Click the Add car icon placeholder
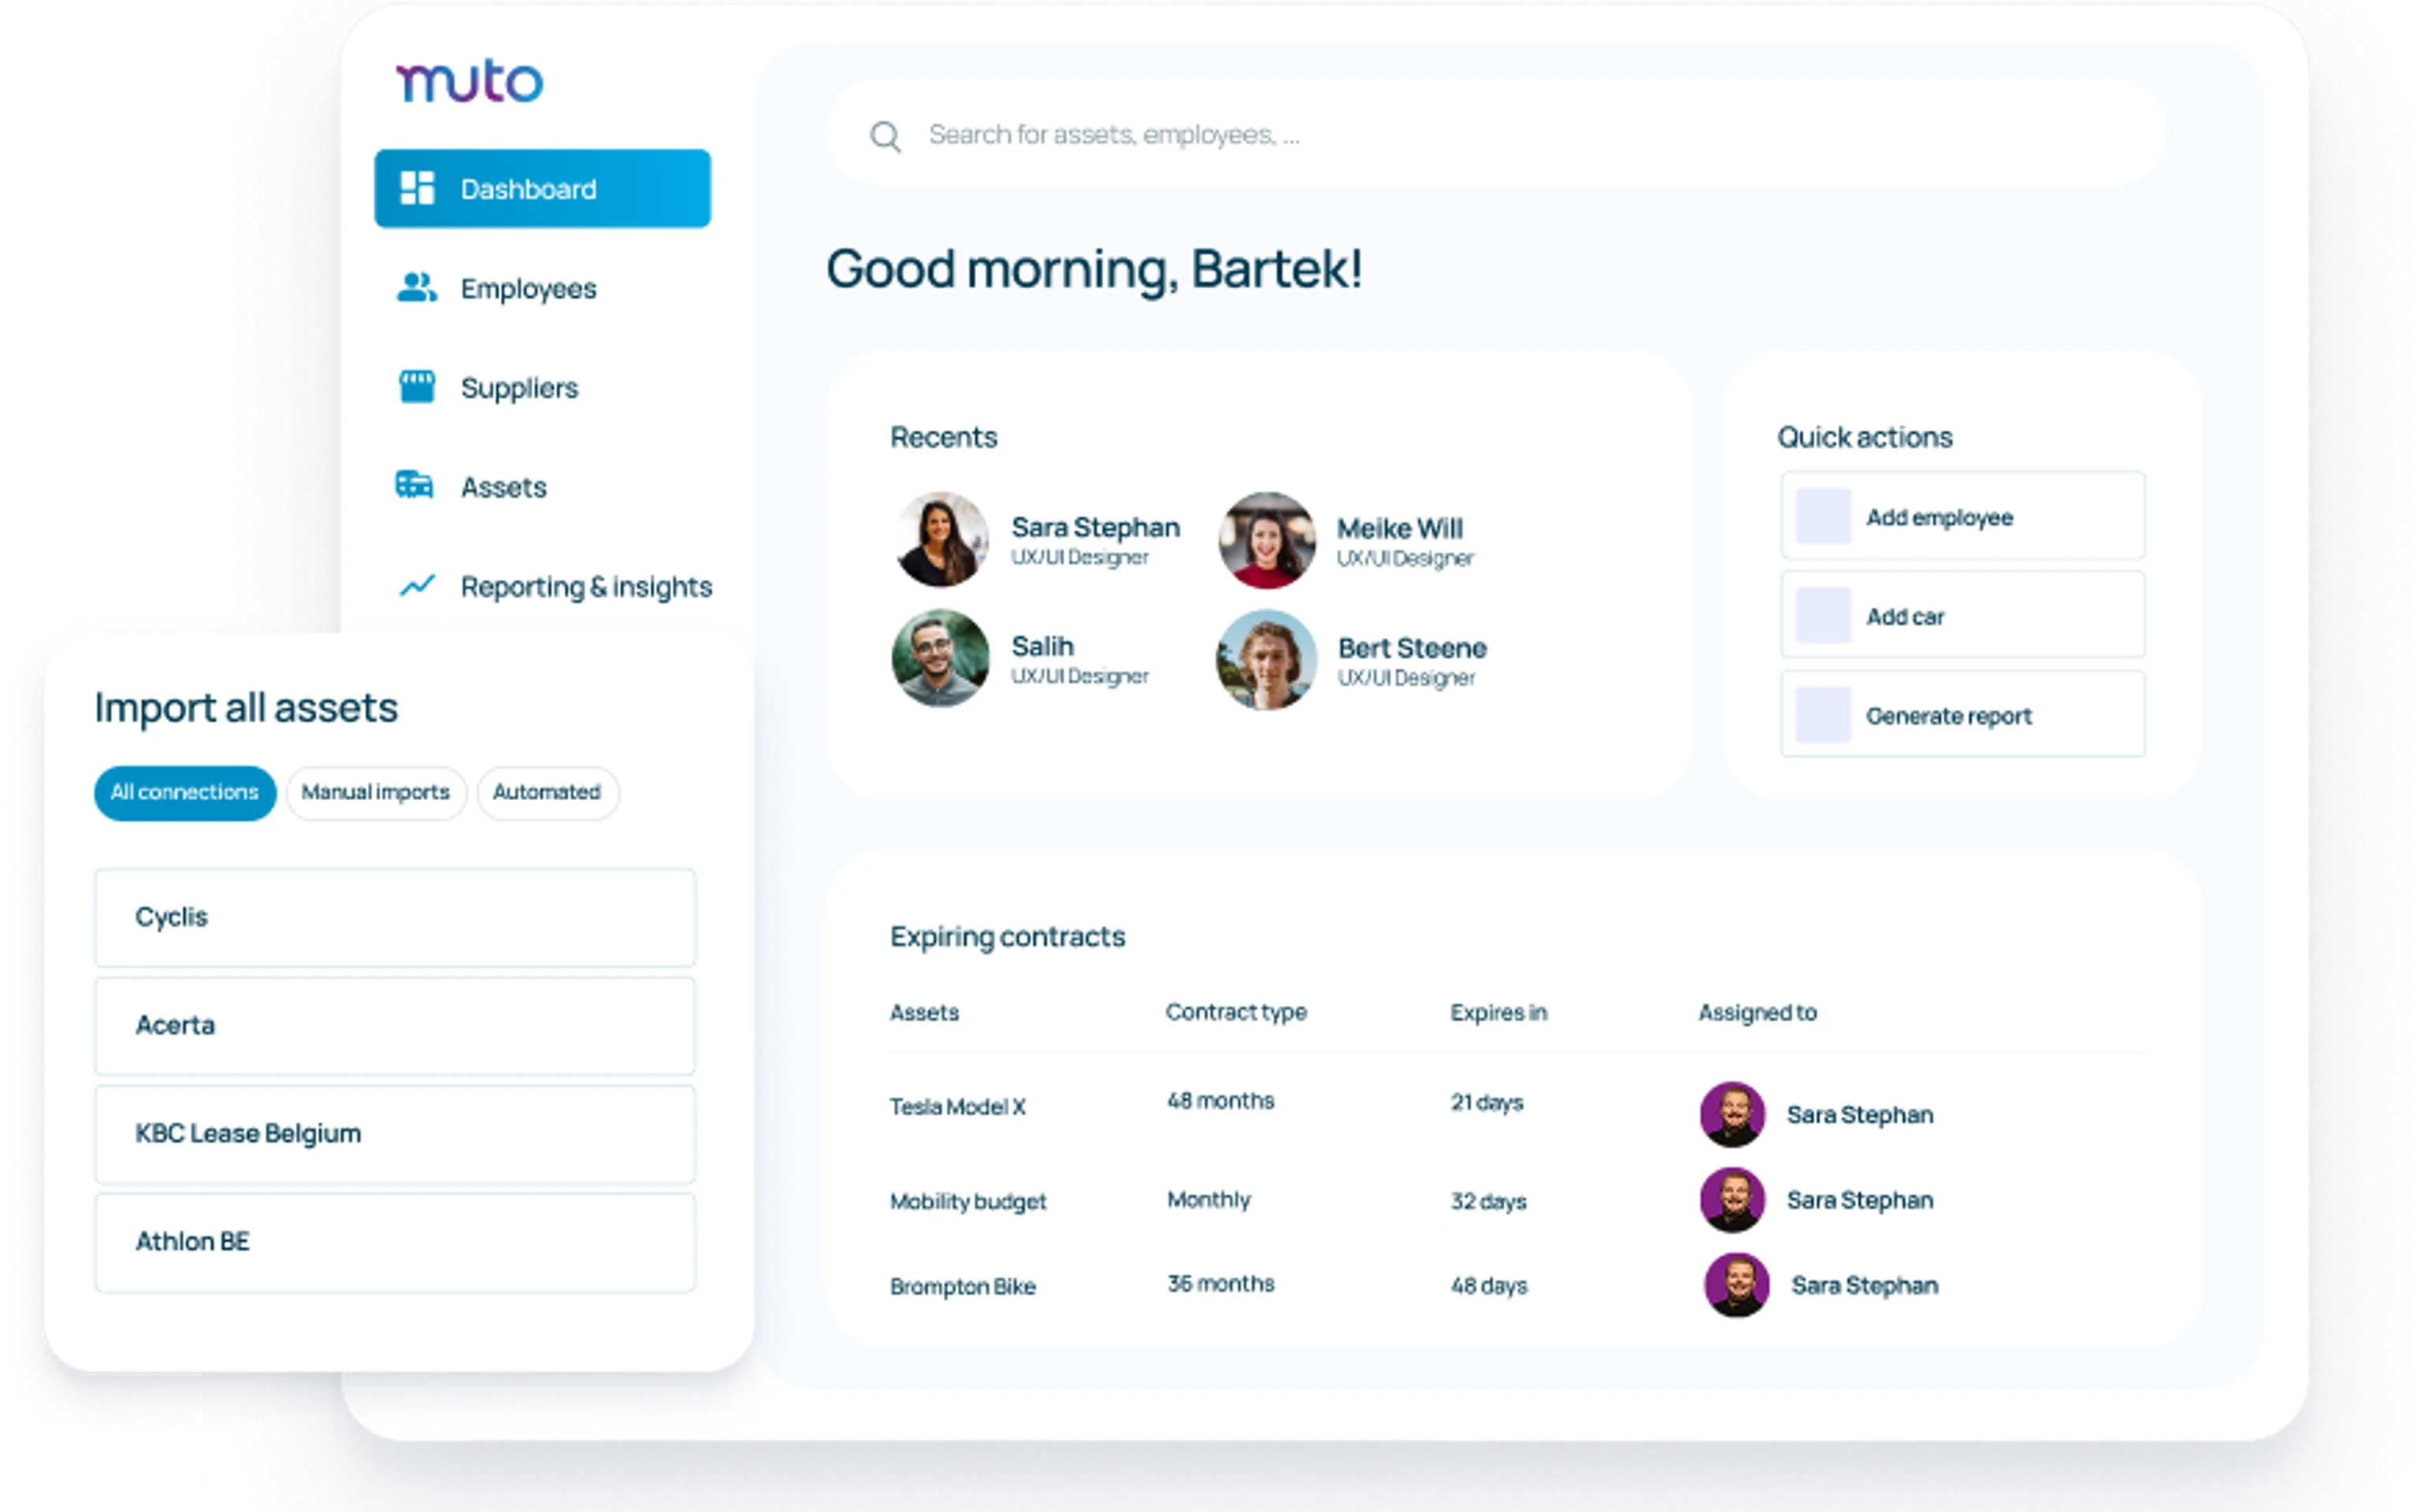This screenshot has height=1512, width=2420. tap(1823, 615)
